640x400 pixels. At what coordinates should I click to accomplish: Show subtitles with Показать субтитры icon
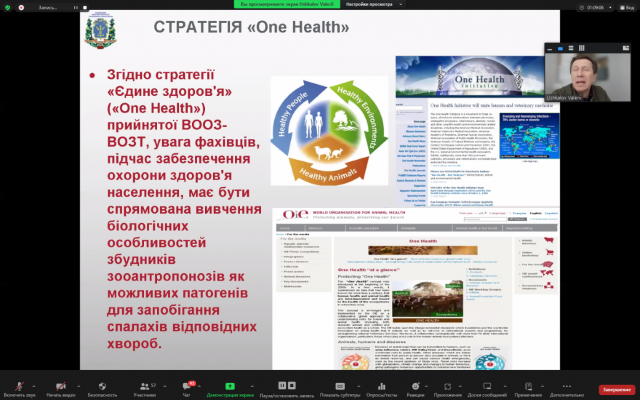340,386
